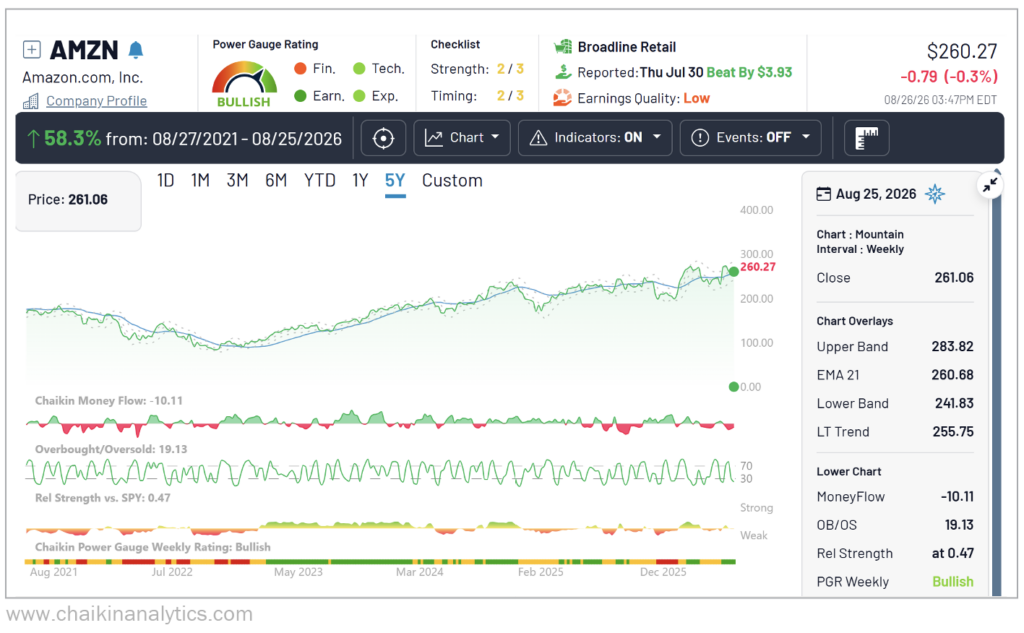Click the Beat By $3.93 text
Screen dimensions: 1024x633
(749, 72)
